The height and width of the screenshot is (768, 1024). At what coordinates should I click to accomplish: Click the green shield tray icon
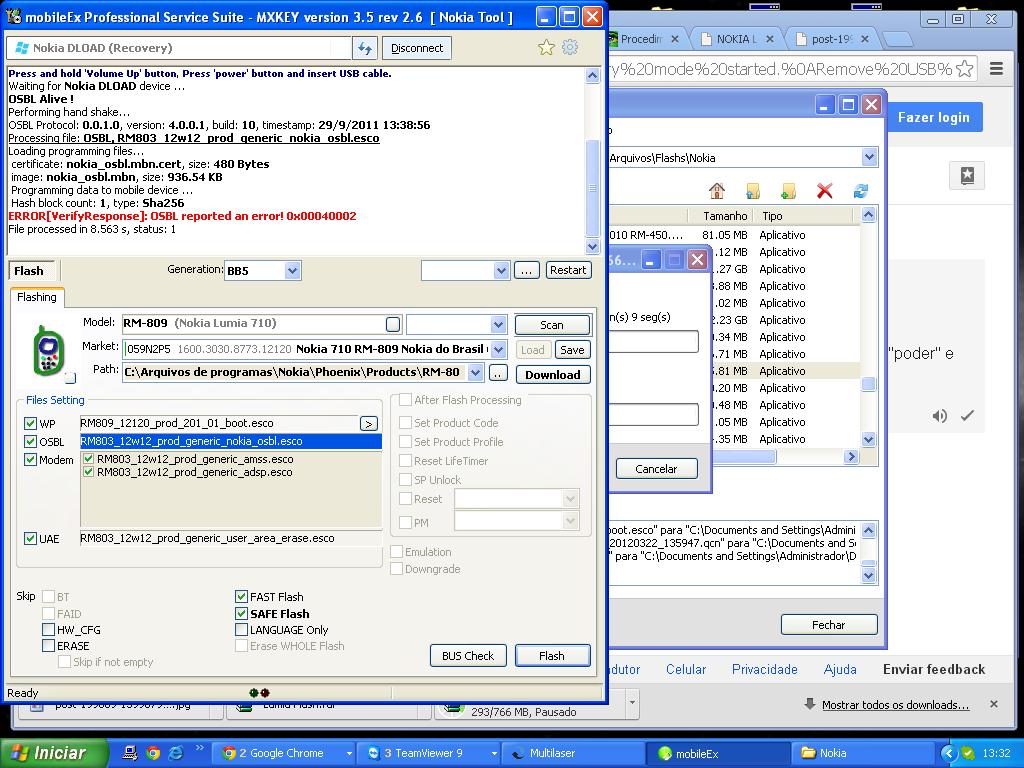(x=968, y=753)
